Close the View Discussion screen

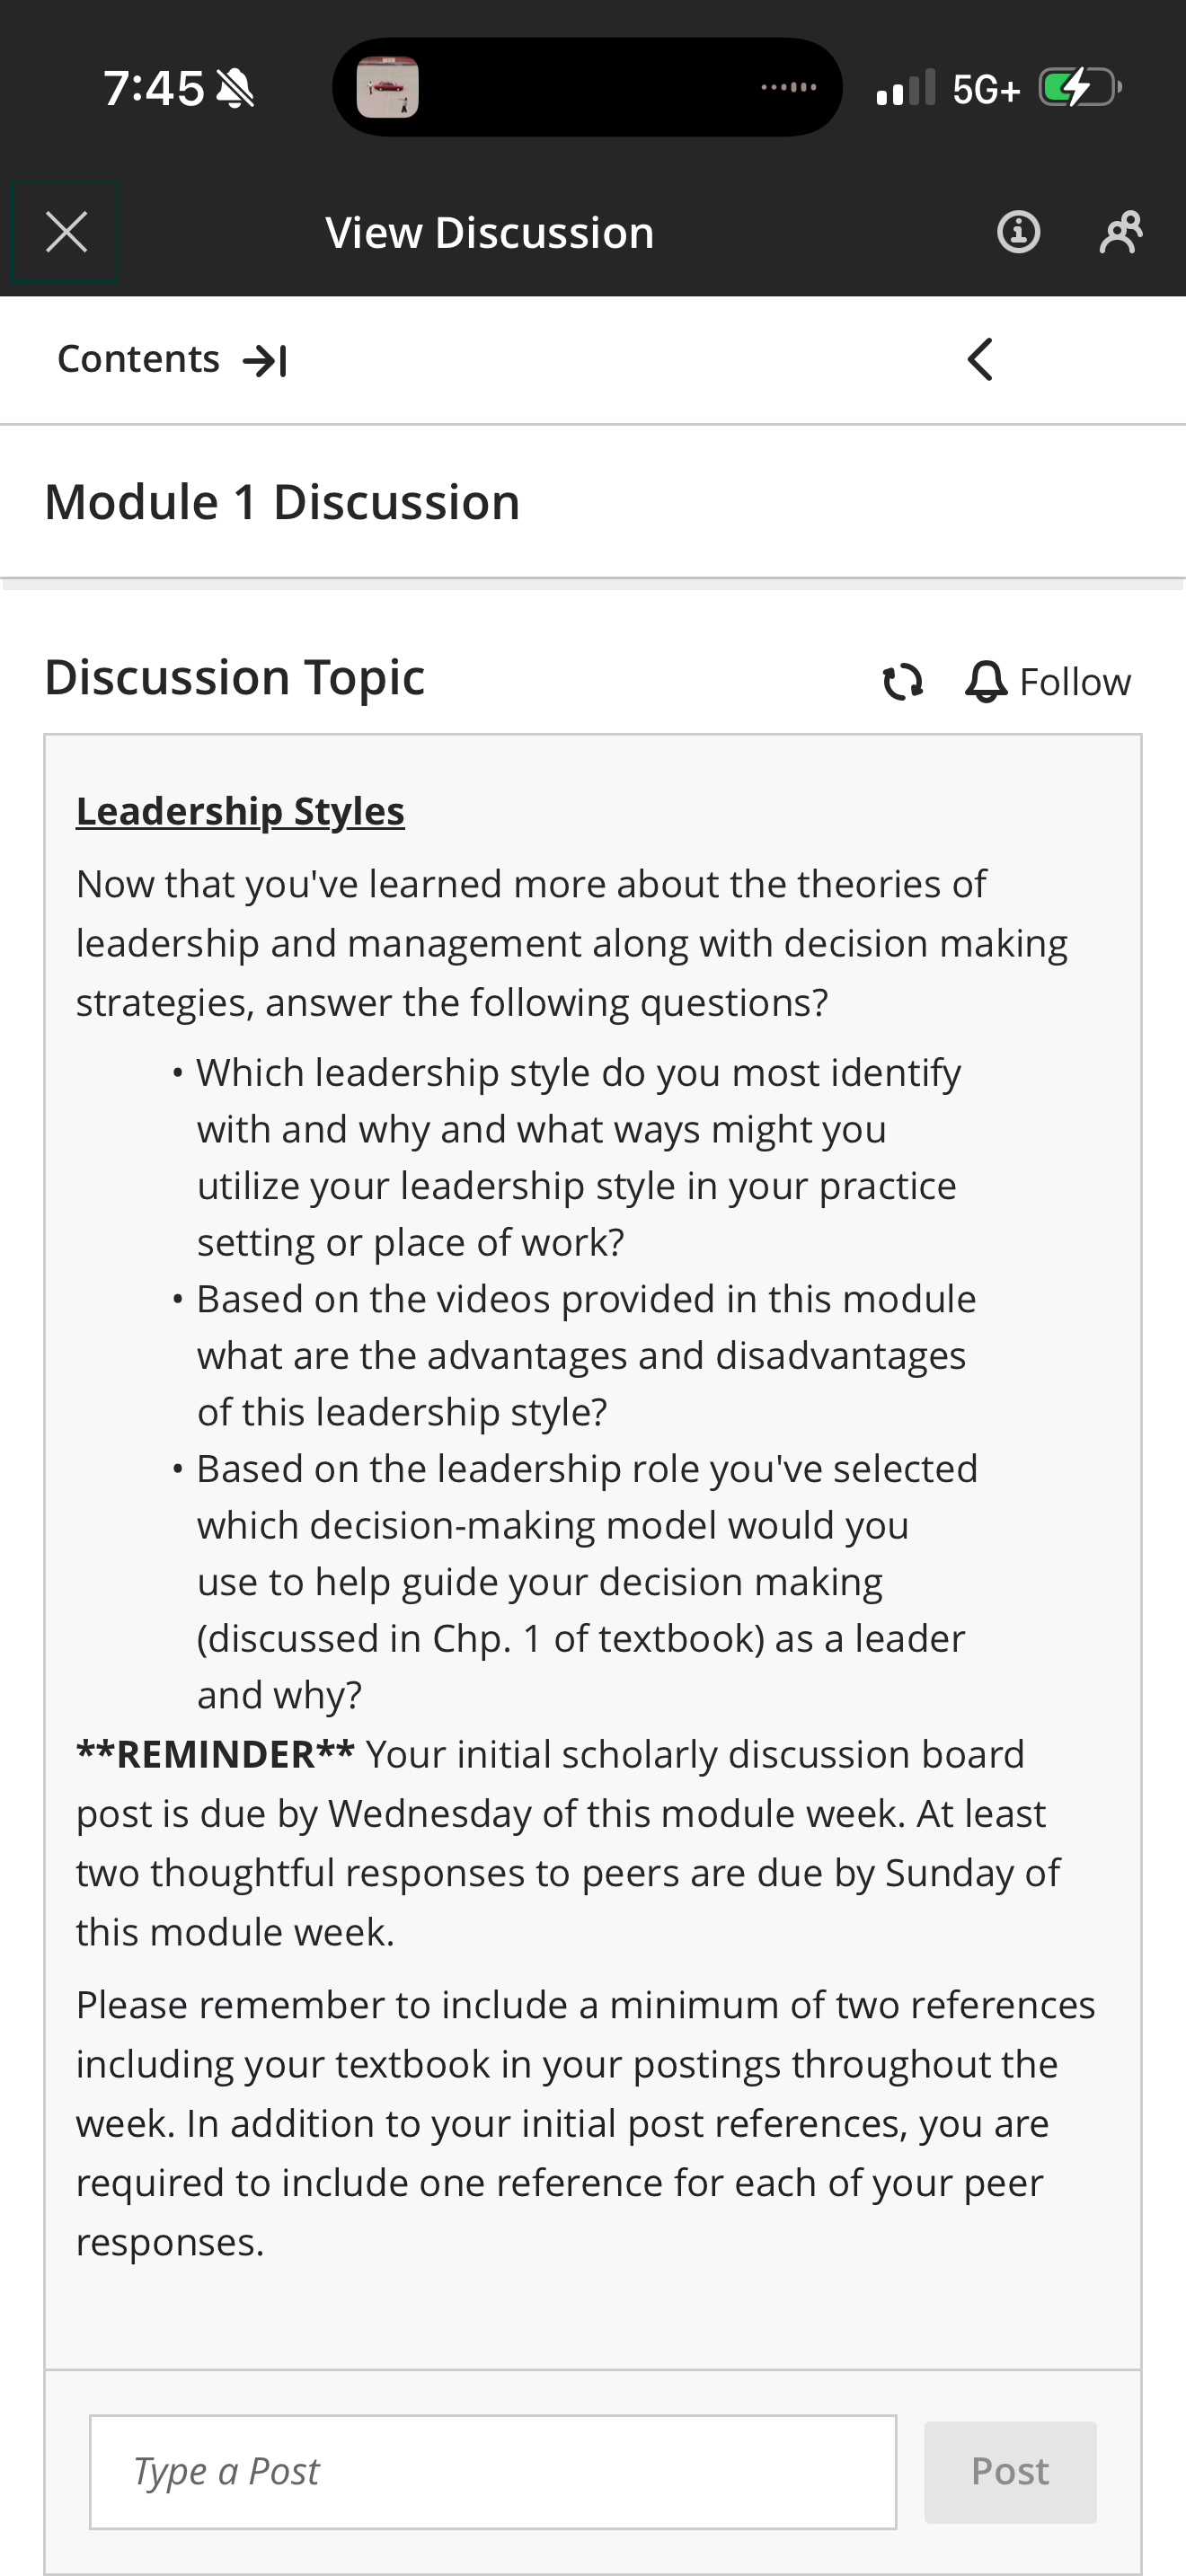click(x=66, y=232)
